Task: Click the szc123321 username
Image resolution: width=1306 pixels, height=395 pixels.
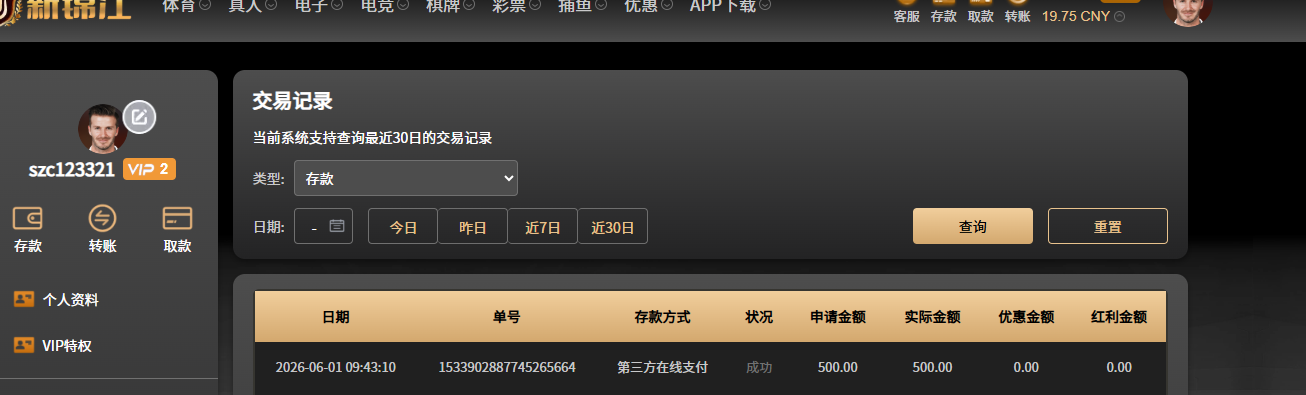Action: point(72,170)
